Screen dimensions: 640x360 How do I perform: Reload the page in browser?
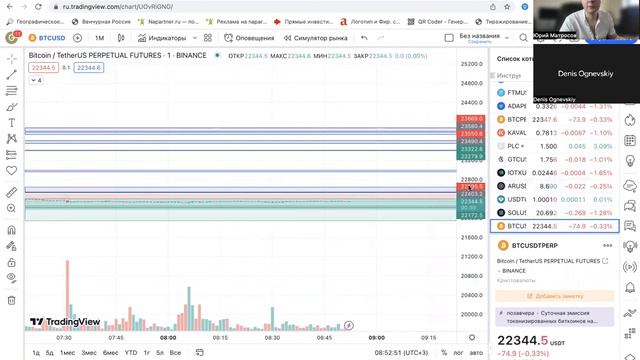38,7
